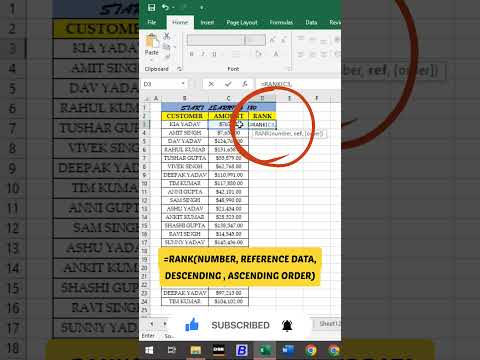Click the AMIT SINGH cell
This screenshot has height=360, width=480.
point(185,133)
